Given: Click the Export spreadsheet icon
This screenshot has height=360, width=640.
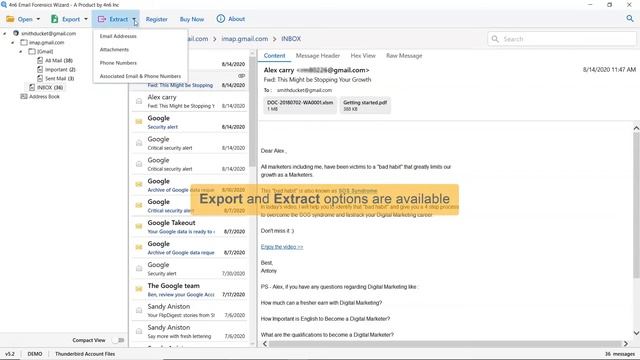Looking at the screenshot, I should tap(54, 19).
